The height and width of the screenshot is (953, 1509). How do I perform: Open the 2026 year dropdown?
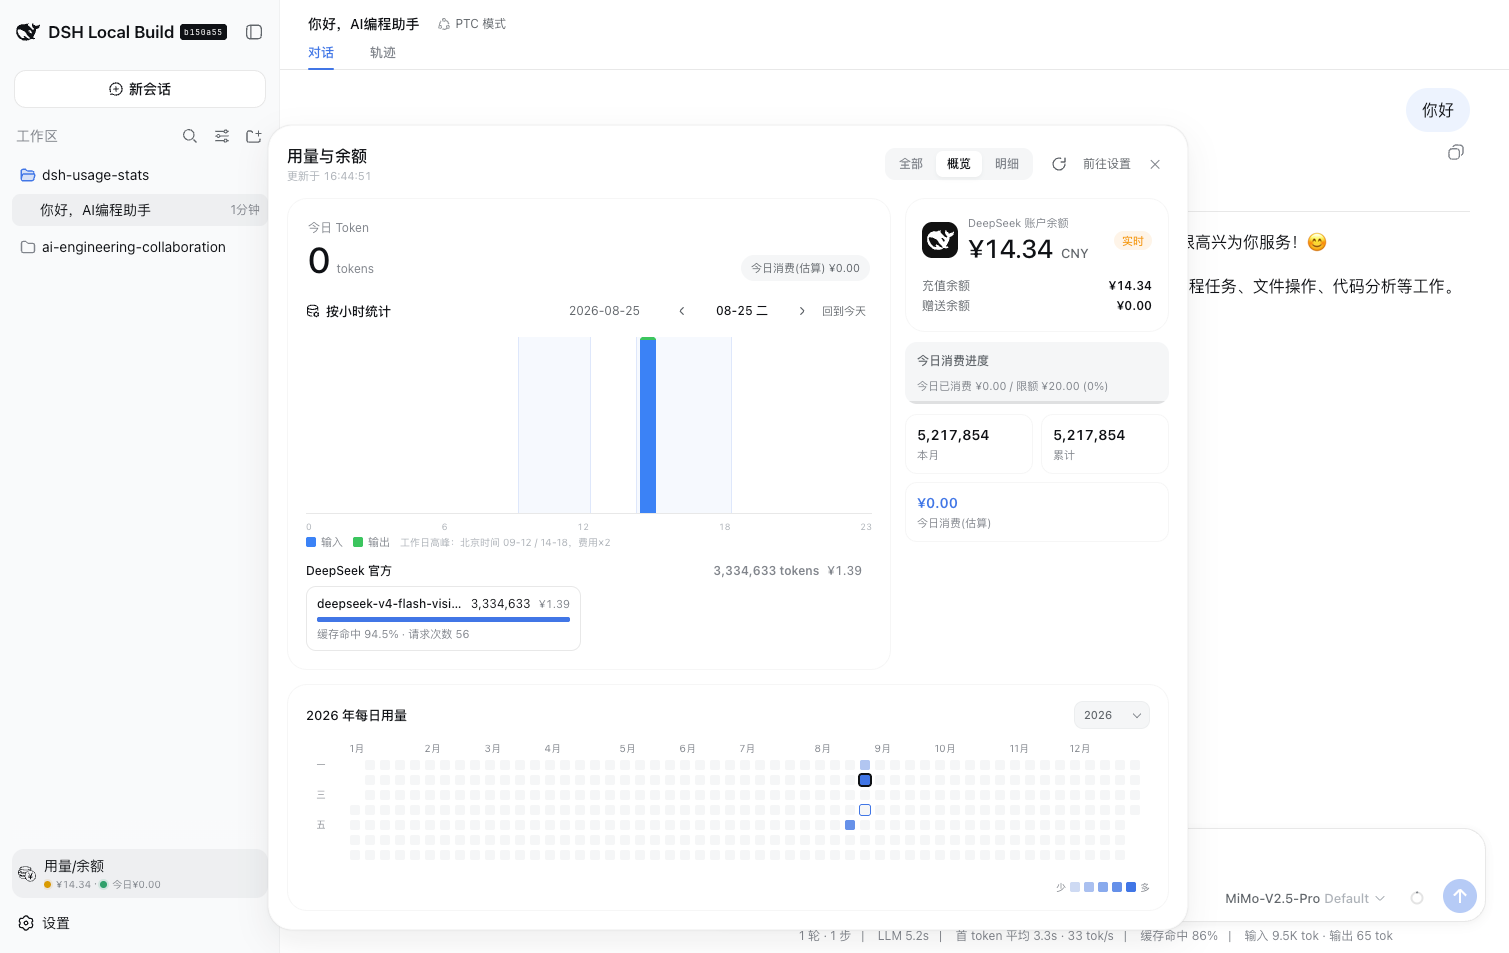click(x=1112, y=715)
